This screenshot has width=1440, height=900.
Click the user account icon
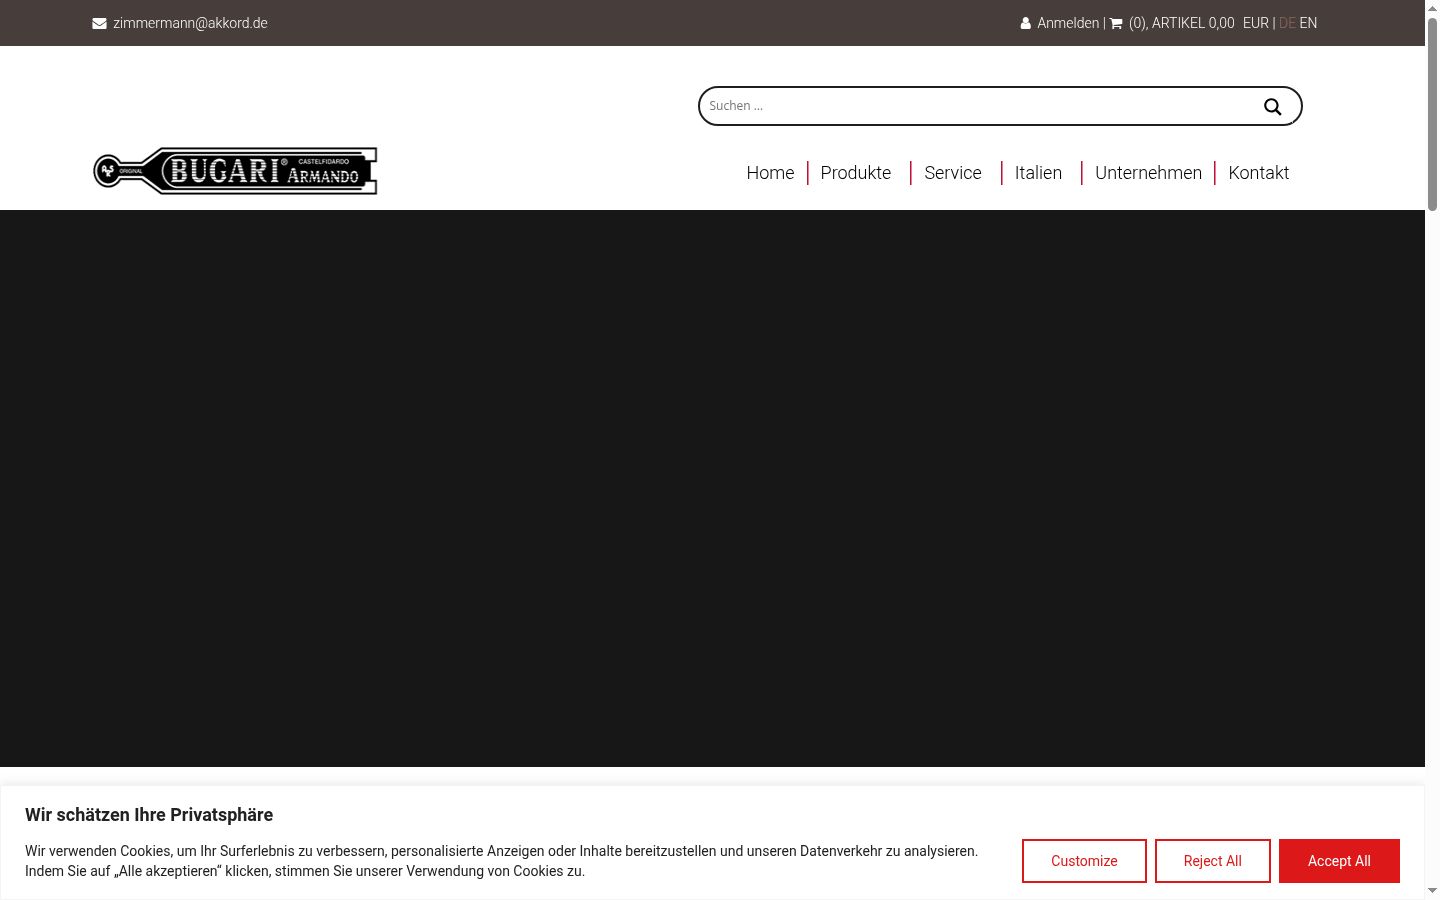1025,23
